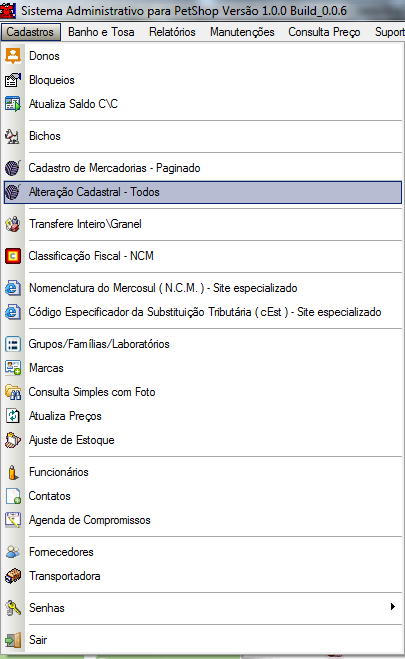Open the Manutenções menu
405x659 pixels.
click(242, 32)
